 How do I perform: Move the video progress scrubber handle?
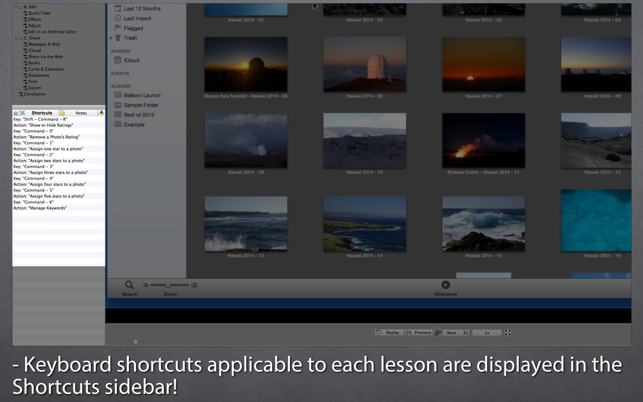(136, 342)
